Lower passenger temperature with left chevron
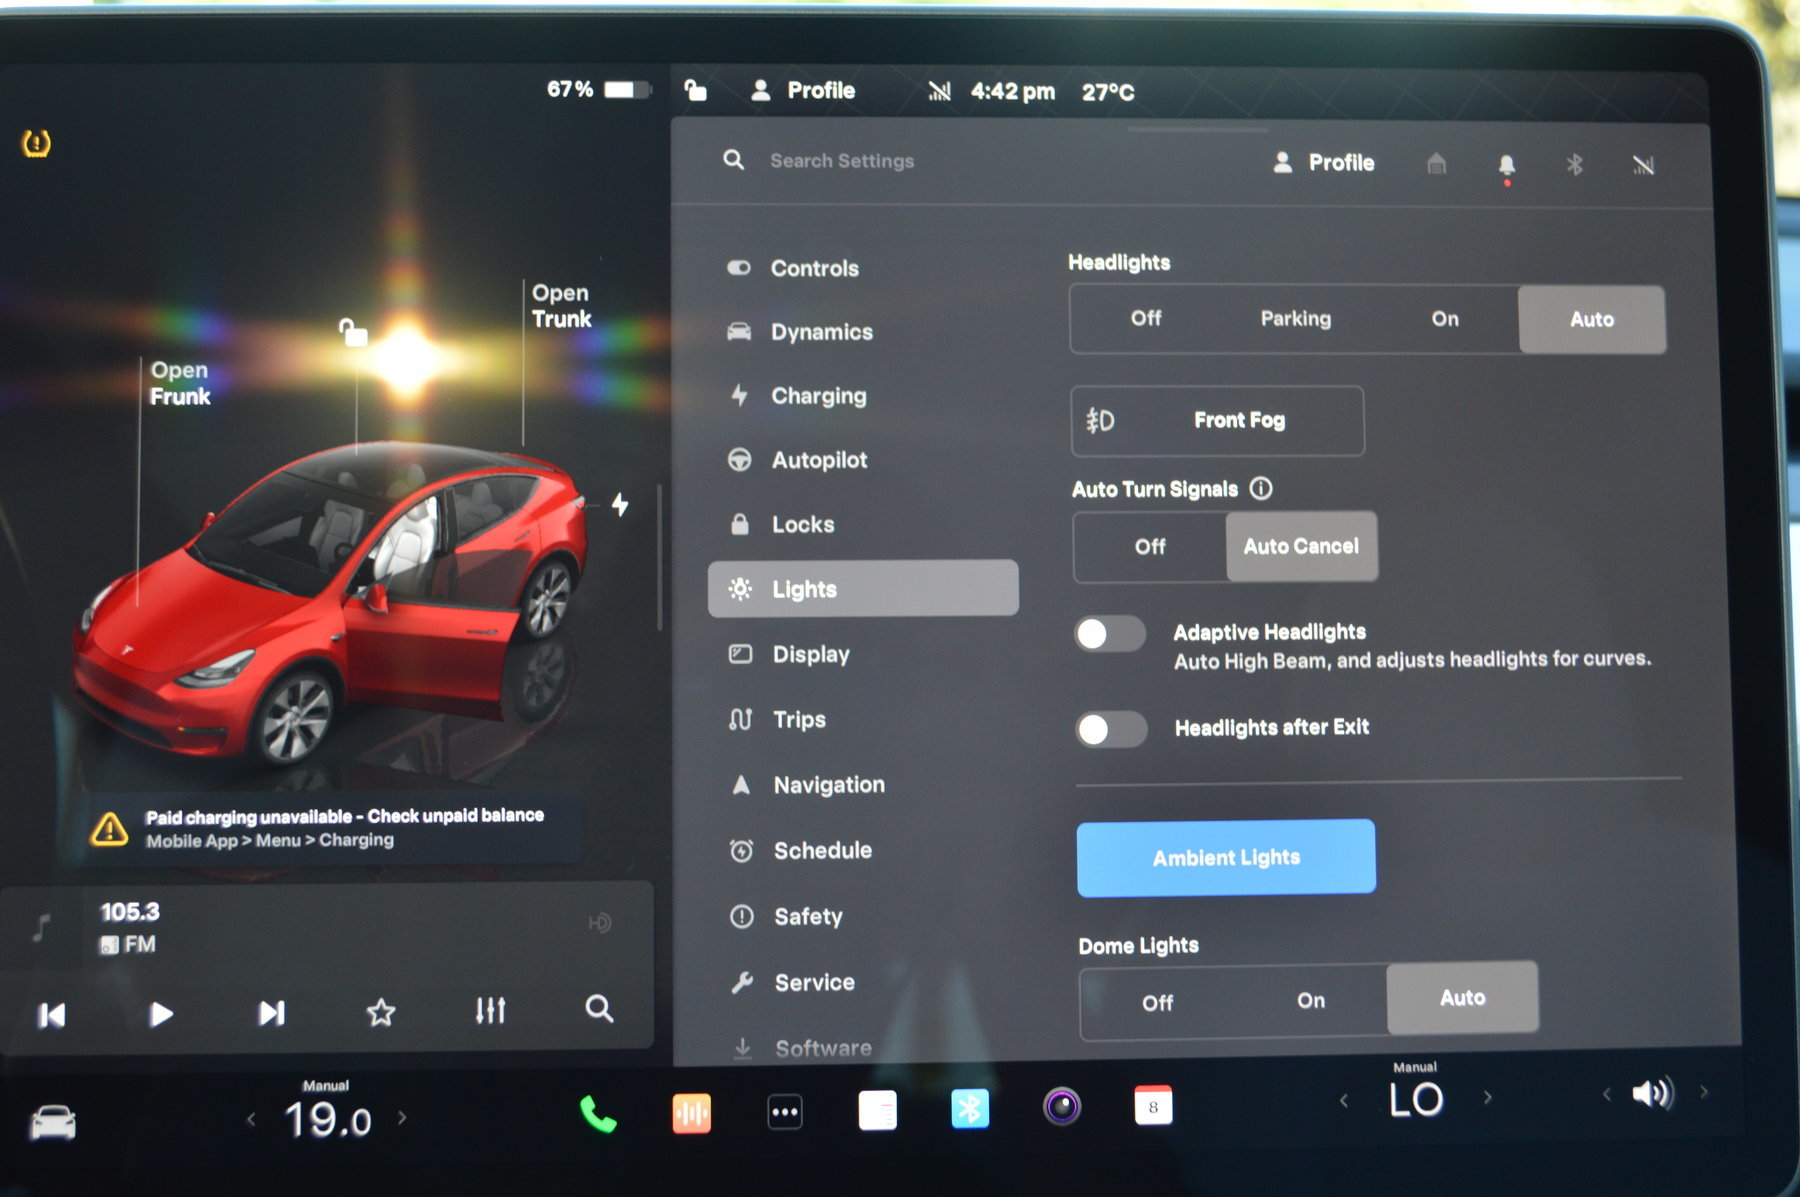Screen dimensions: 1800x1197 coord(1344,1100)
